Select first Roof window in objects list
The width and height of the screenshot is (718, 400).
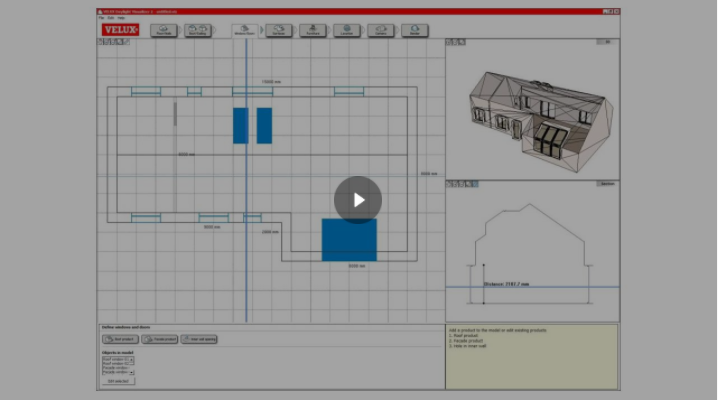(113, 359)
